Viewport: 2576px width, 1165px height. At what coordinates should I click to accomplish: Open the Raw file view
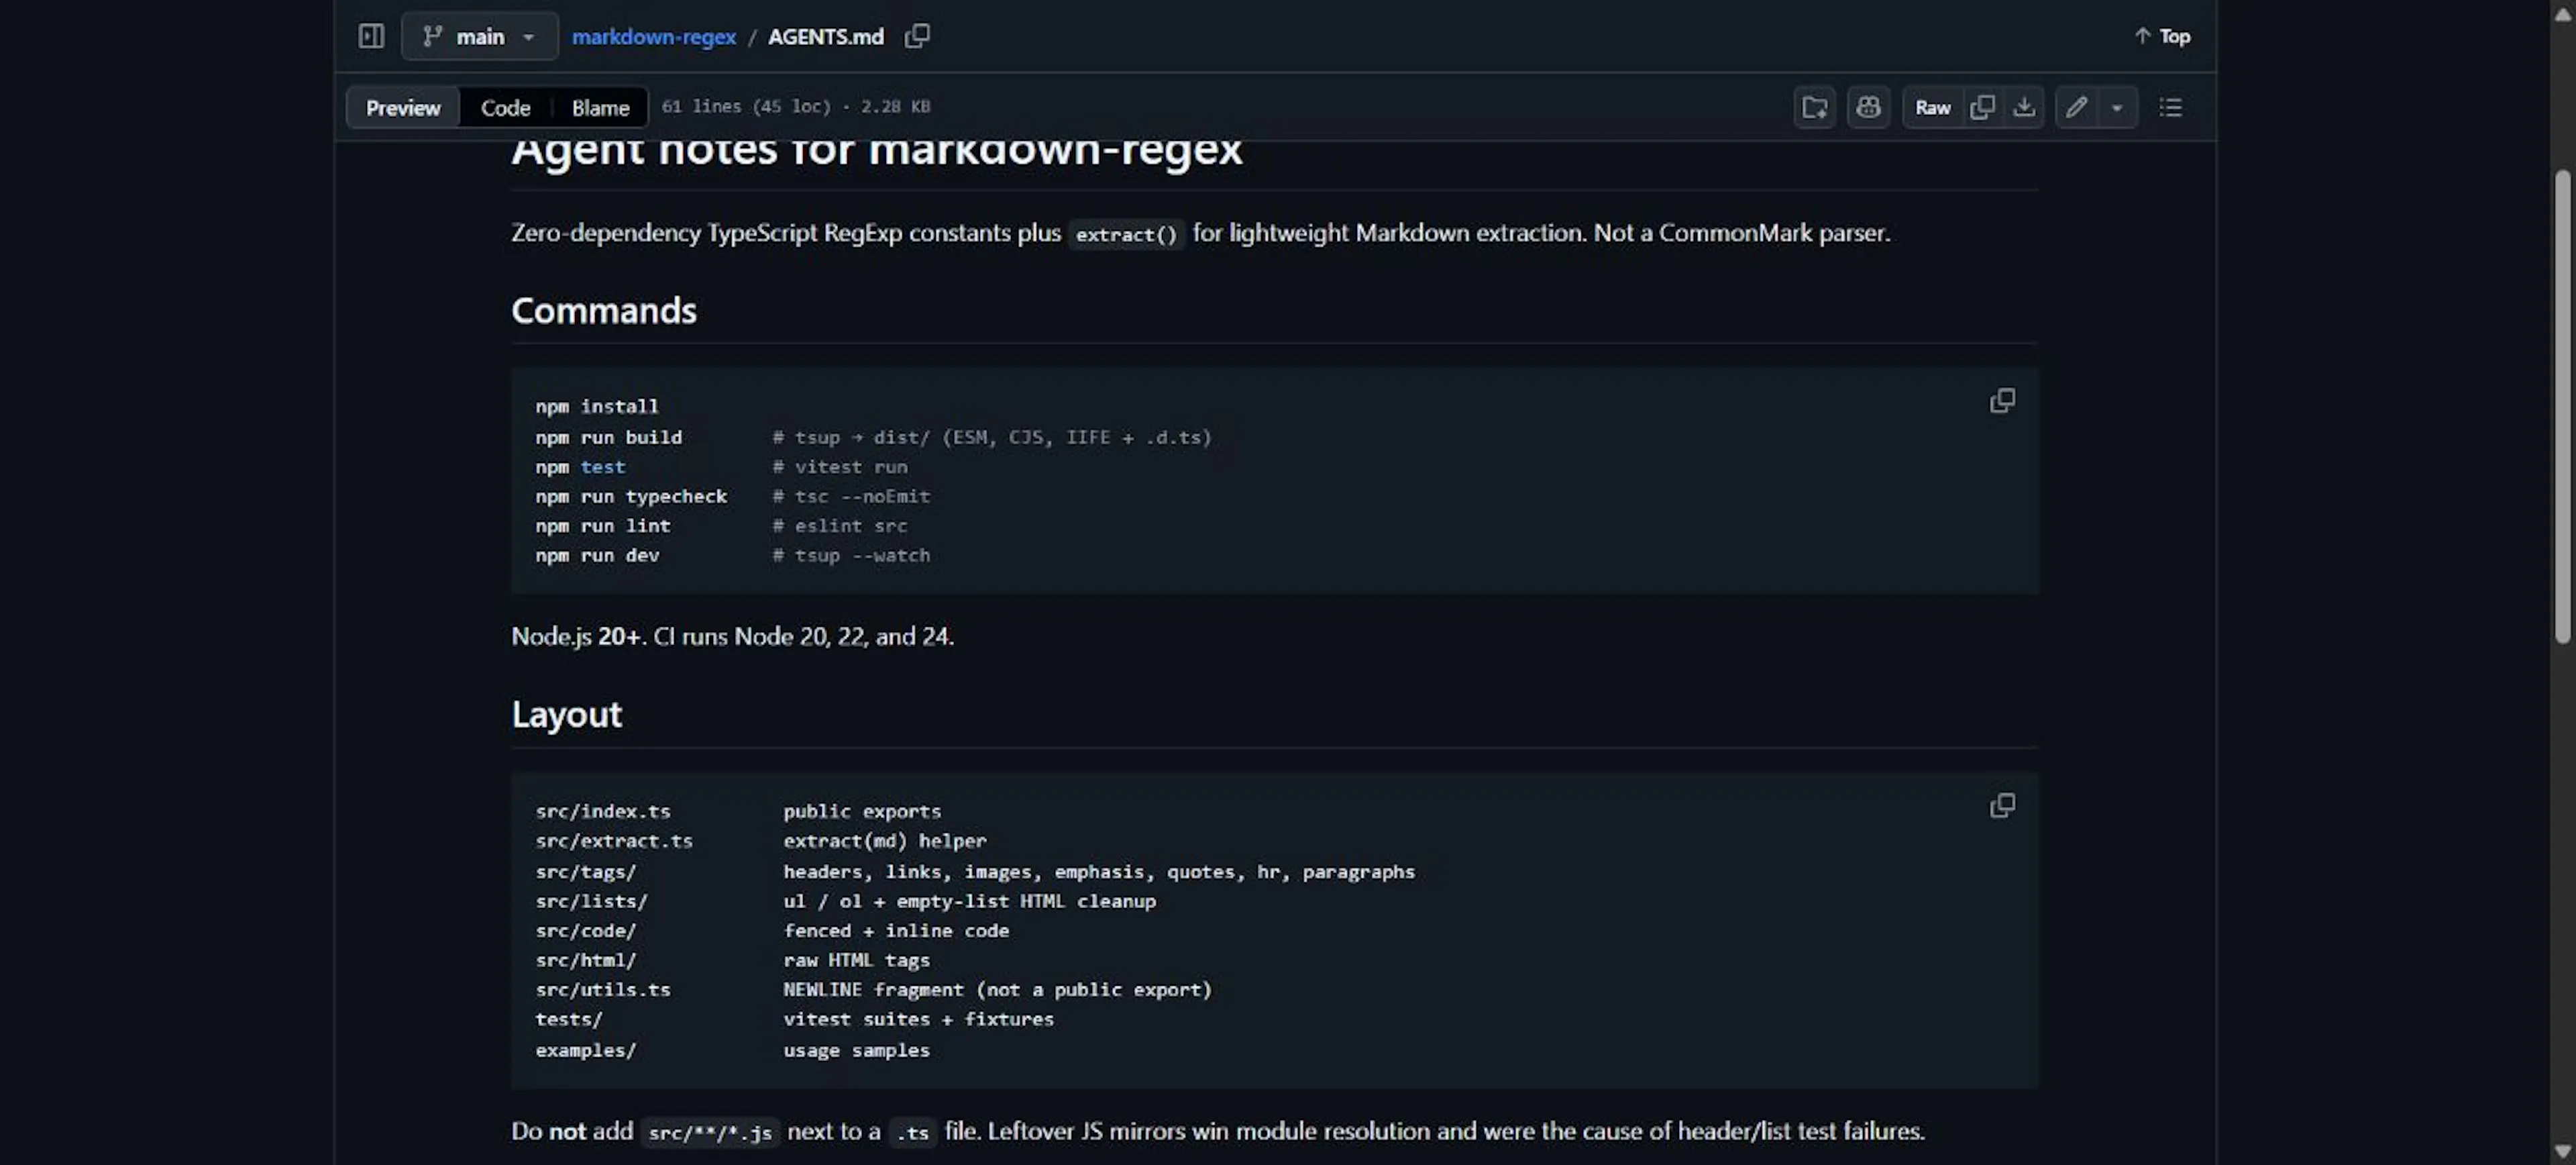point(1932,107)
